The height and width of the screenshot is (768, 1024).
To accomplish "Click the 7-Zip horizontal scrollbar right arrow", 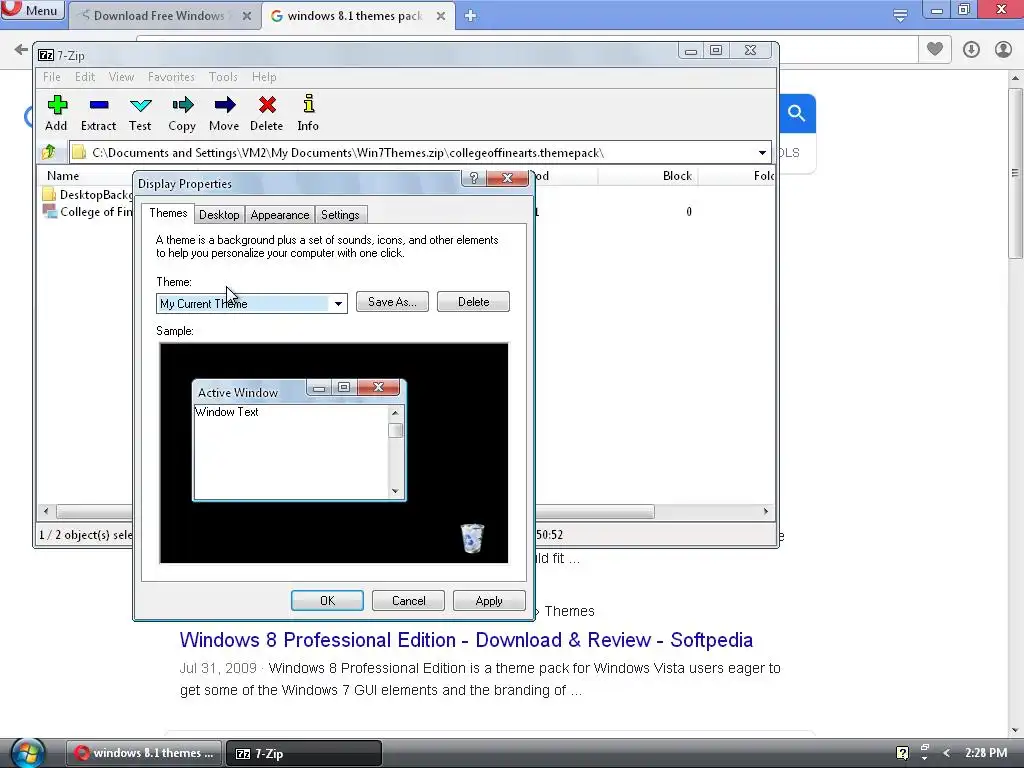I will pyautogui.click(x=766, y=511).
